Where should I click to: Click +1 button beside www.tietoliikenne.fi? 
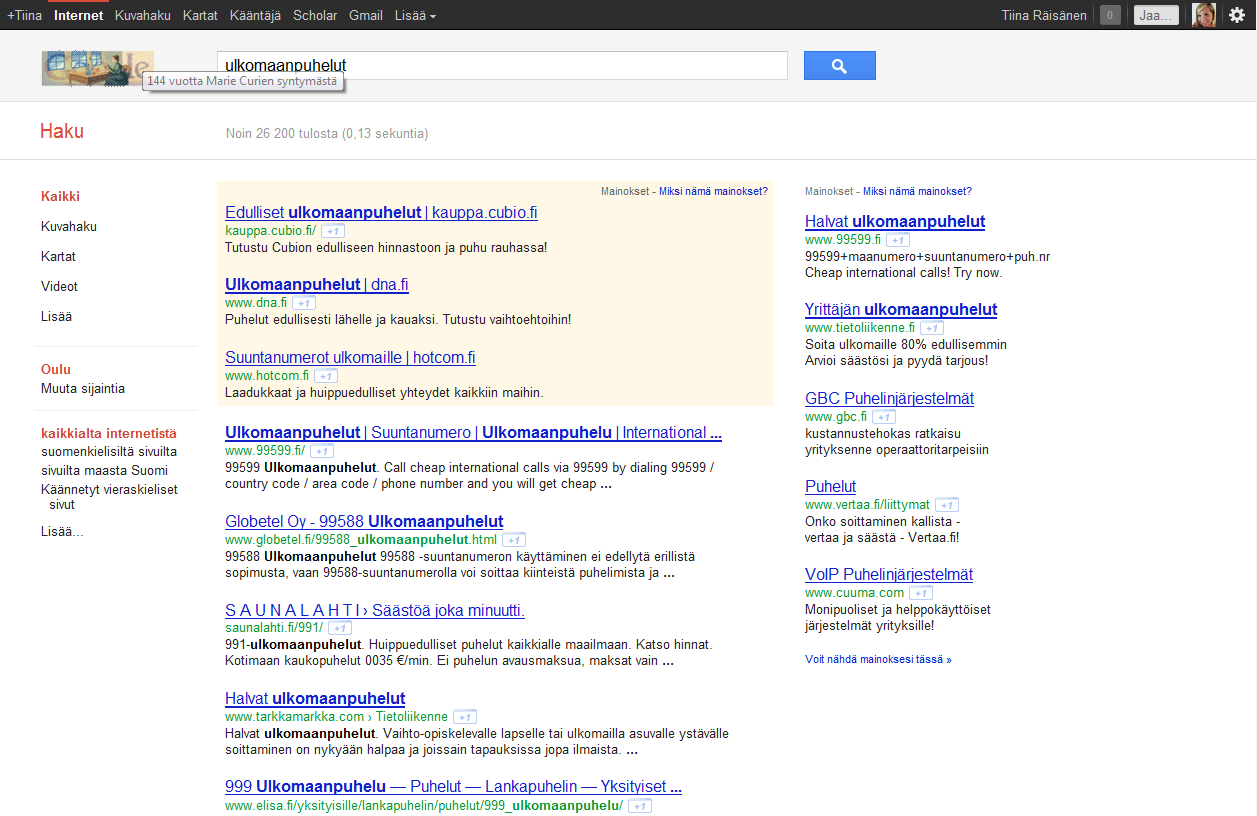point(932,328)
